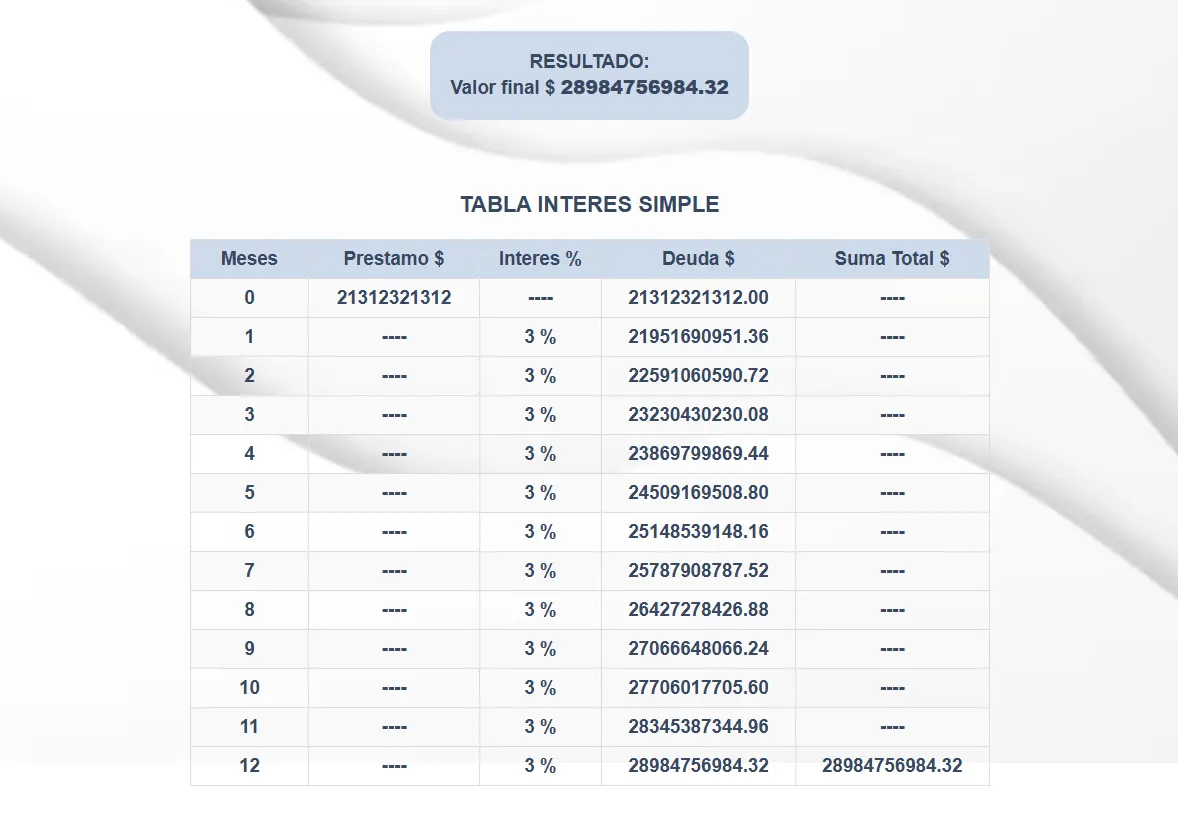The height and width of the screenshot is (832, 1178).
Task: Click the 3 % interest in month 12 row
Action: pyautogui.click(x=540, y=766)
